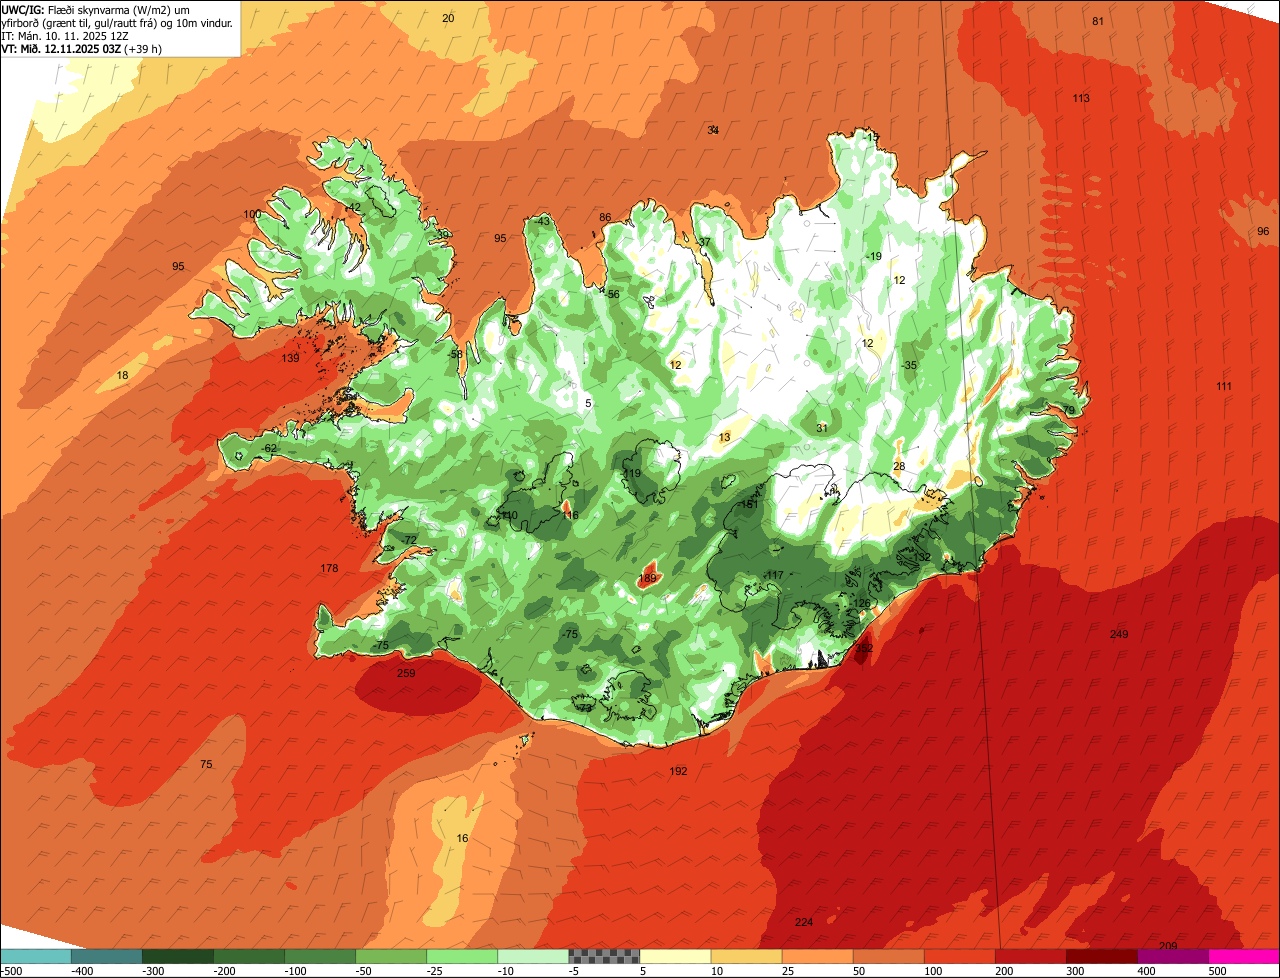Select the map value '113' in the northeast sea
This screenshot has height=978, width=1280.
click(1081, 98)
